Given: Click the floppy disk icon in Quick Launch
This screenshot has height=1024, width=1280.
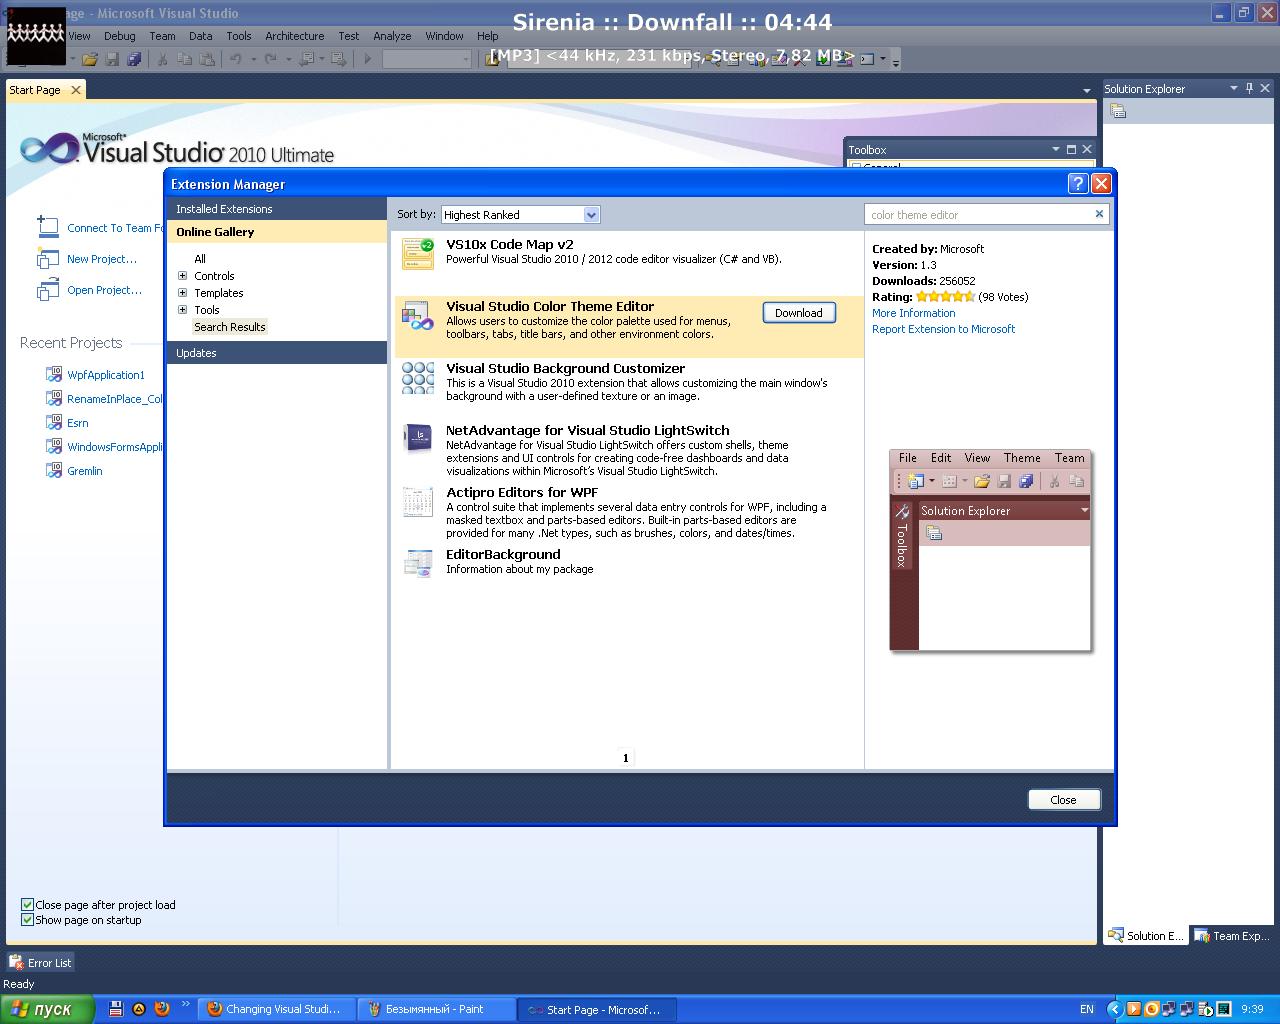Looking at the screenshot, I should coord(116,1009).
